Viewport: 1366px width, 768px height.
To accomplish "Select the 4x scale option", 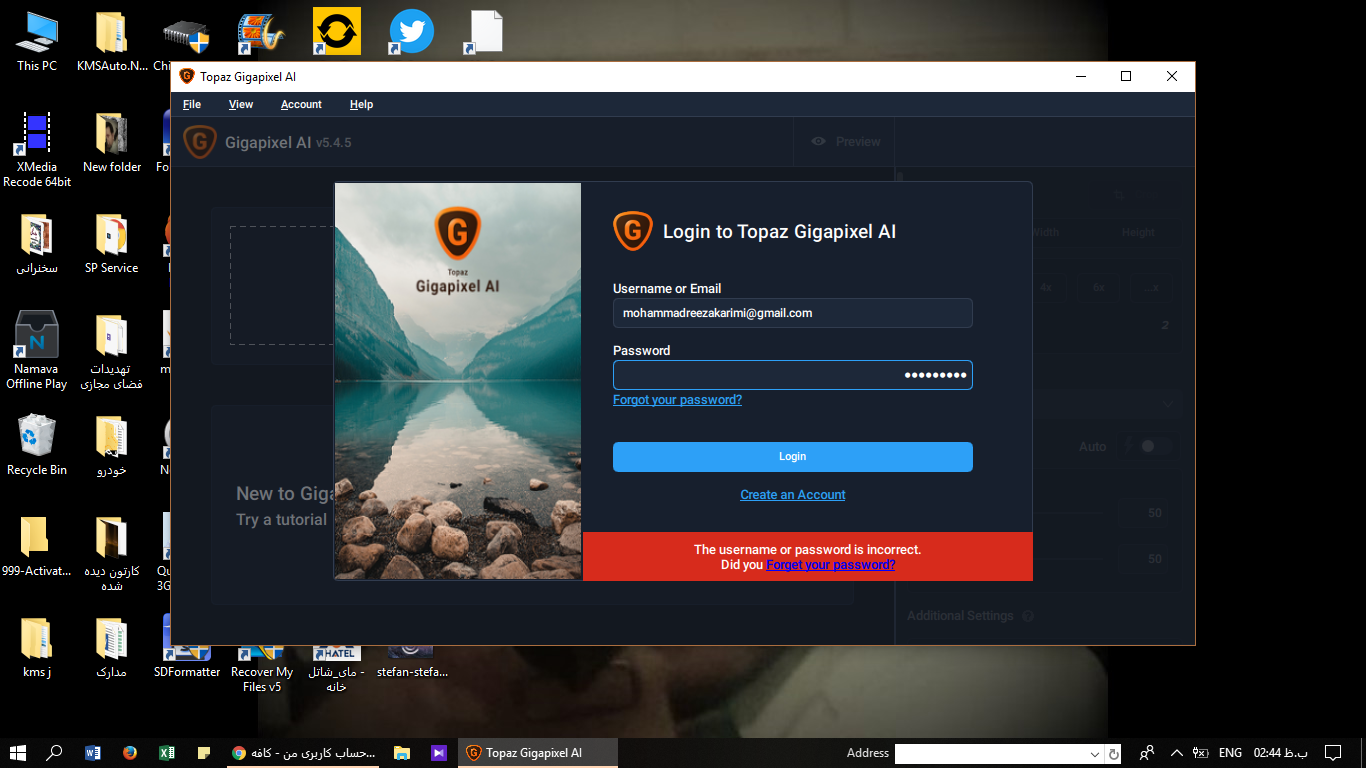I will point(1045,287).
